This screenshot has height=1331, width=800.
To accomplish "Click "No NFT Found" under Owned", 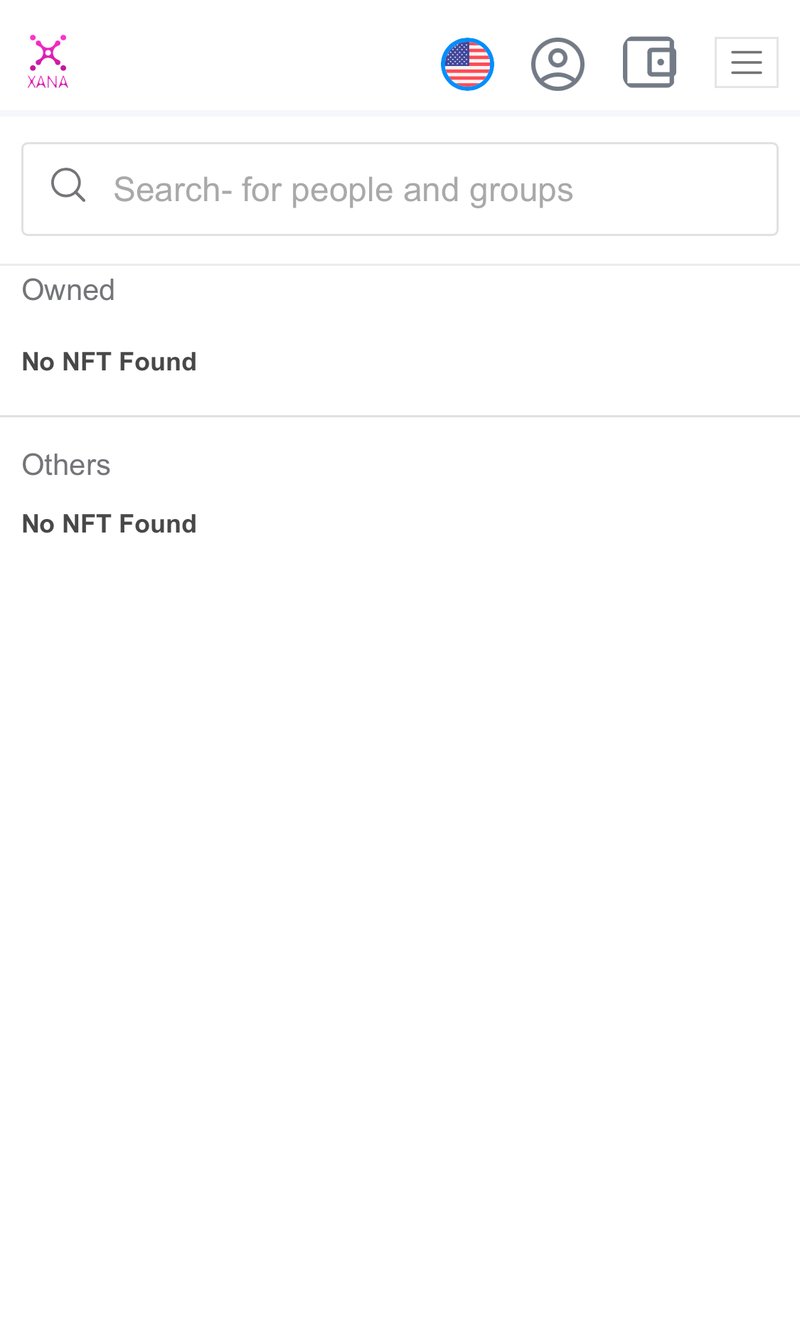I will pyautogui.click(x=109, y=362).
